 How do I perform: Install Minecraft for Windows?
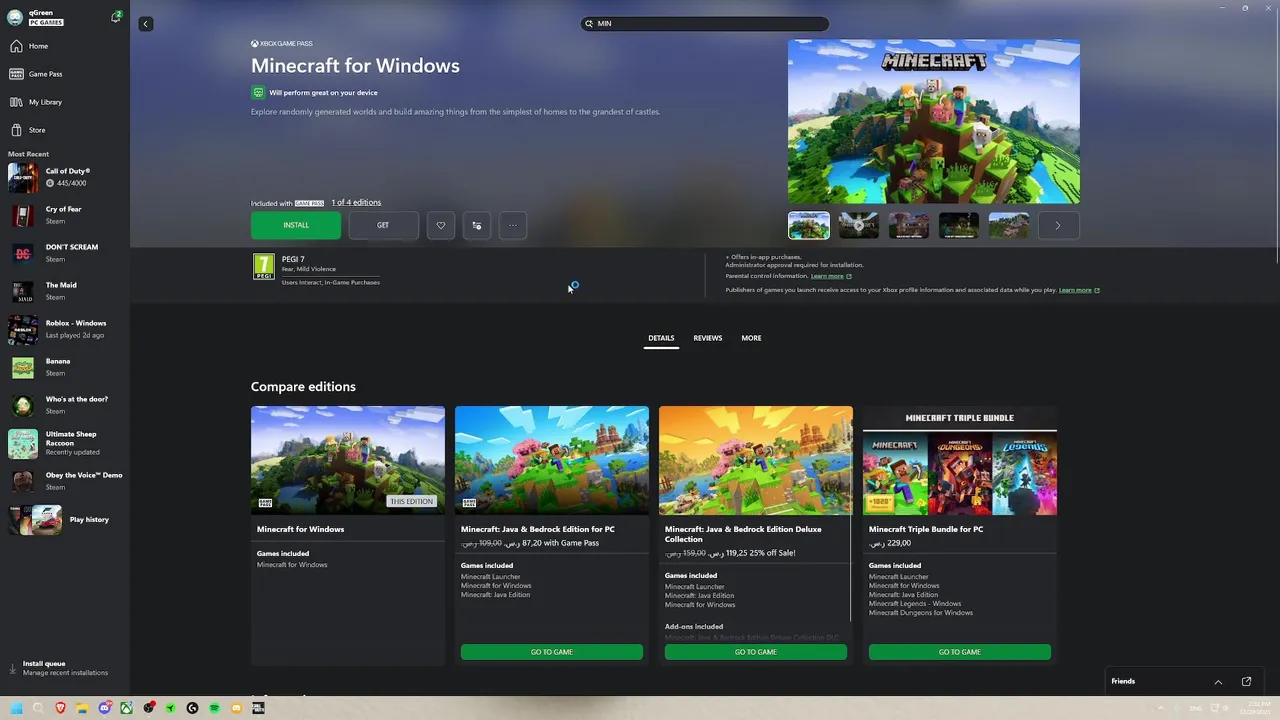click(x=296, y=225)
